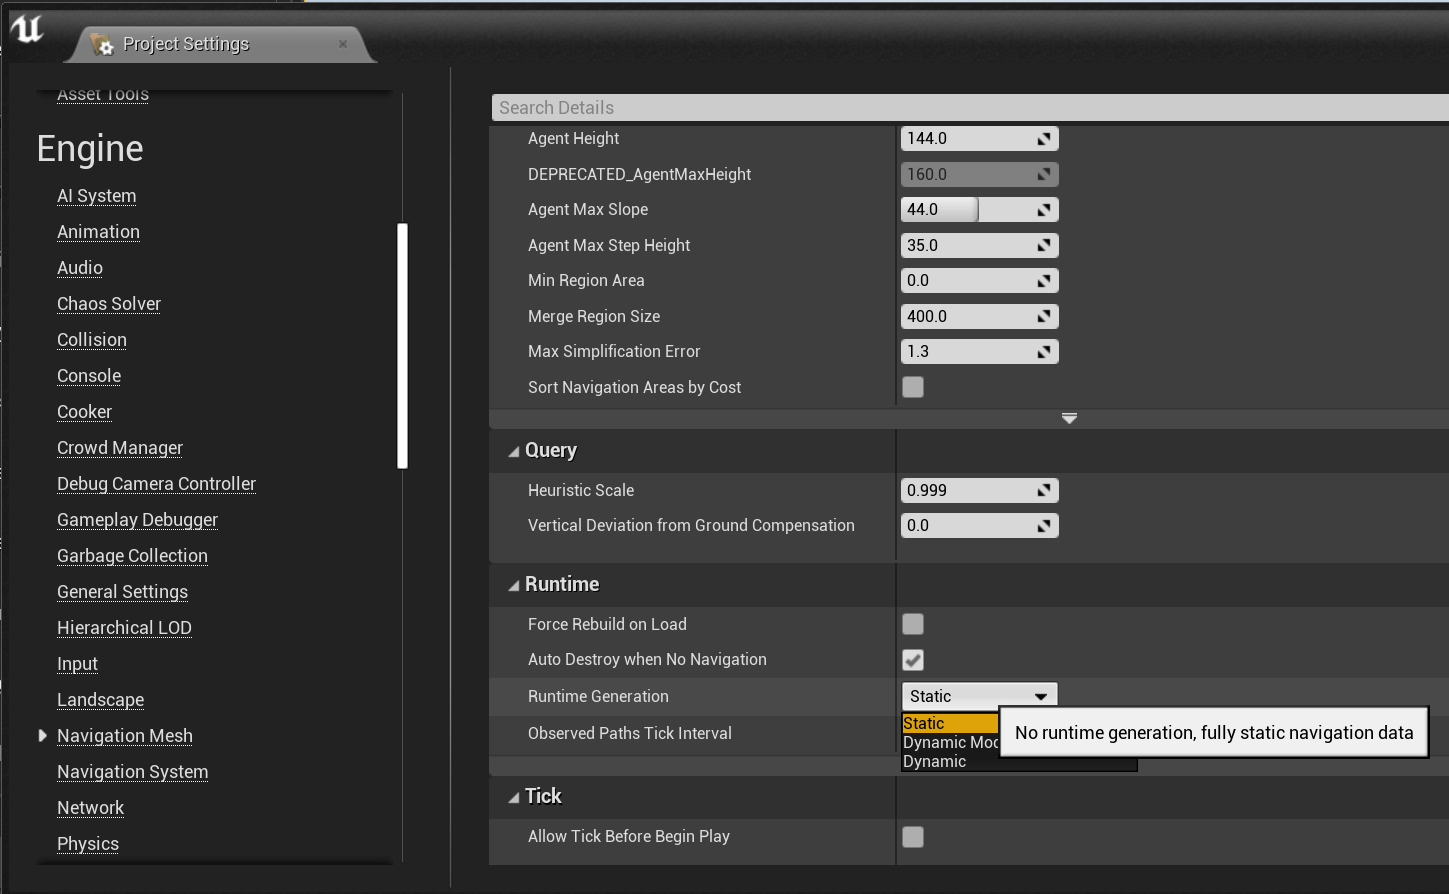1449x894 pixels.
Task: Choose Dynamic Modifiers Only option
Action: [x=950, y=742]
